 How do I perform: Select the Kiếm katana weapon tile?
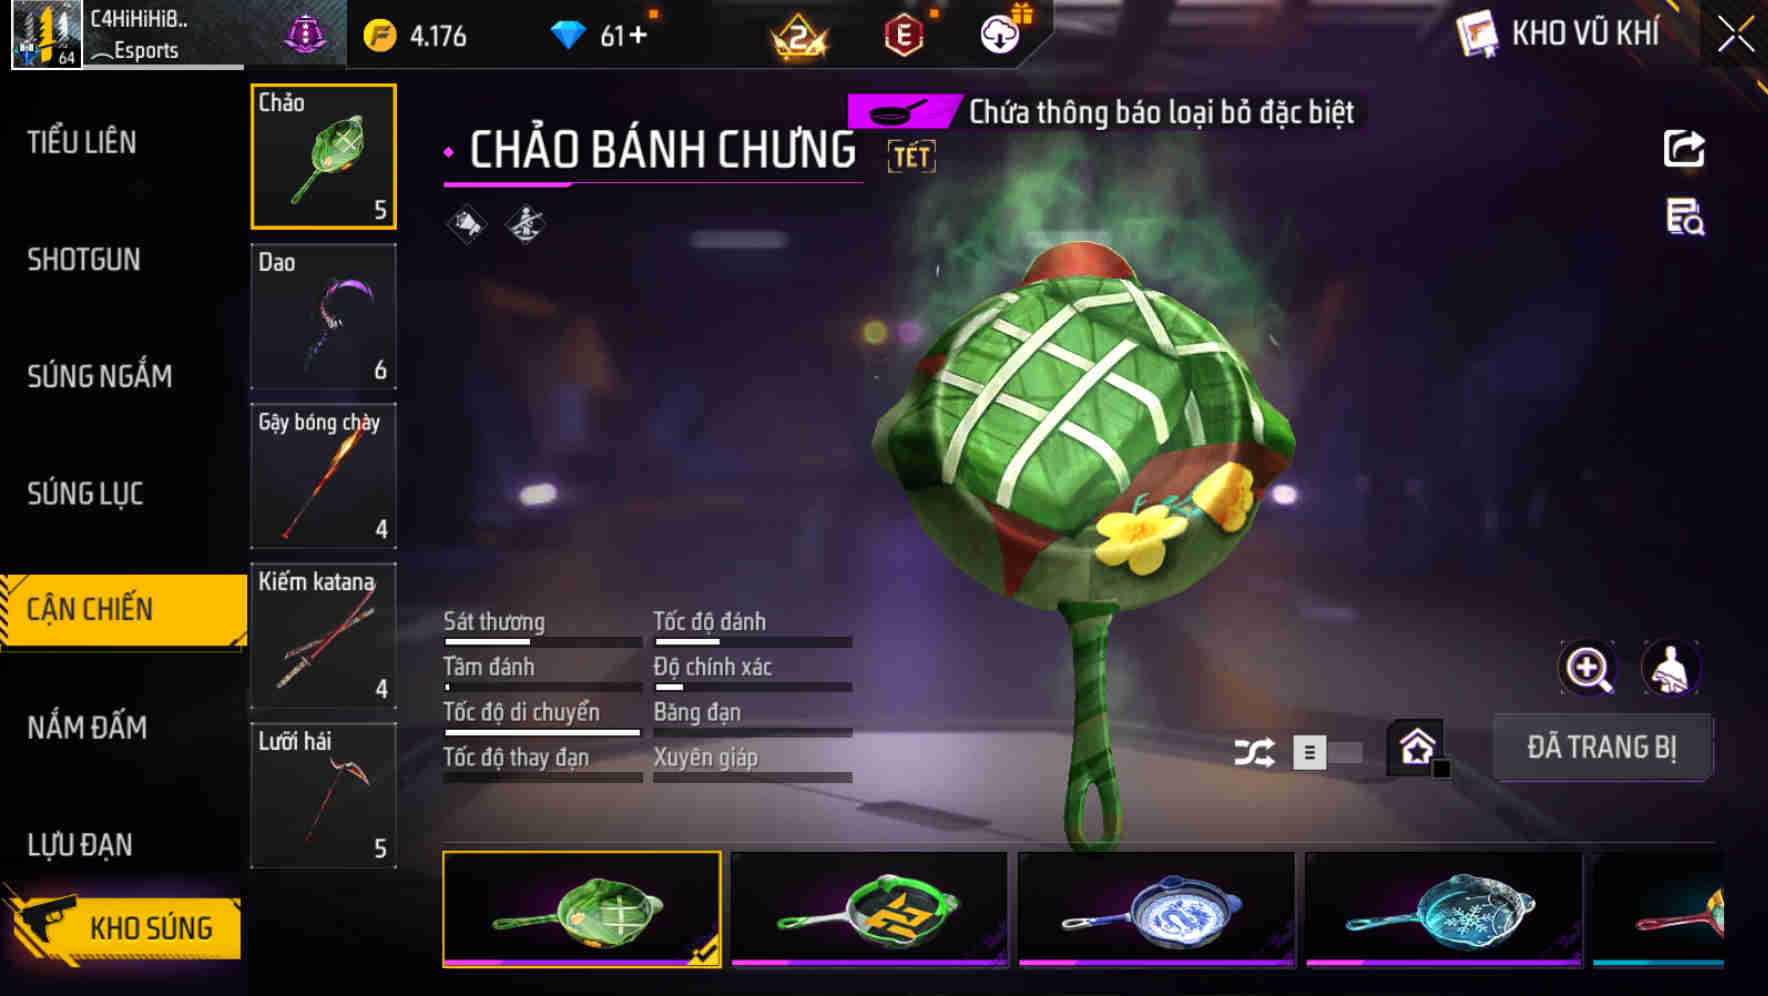[x=323, y=636]
